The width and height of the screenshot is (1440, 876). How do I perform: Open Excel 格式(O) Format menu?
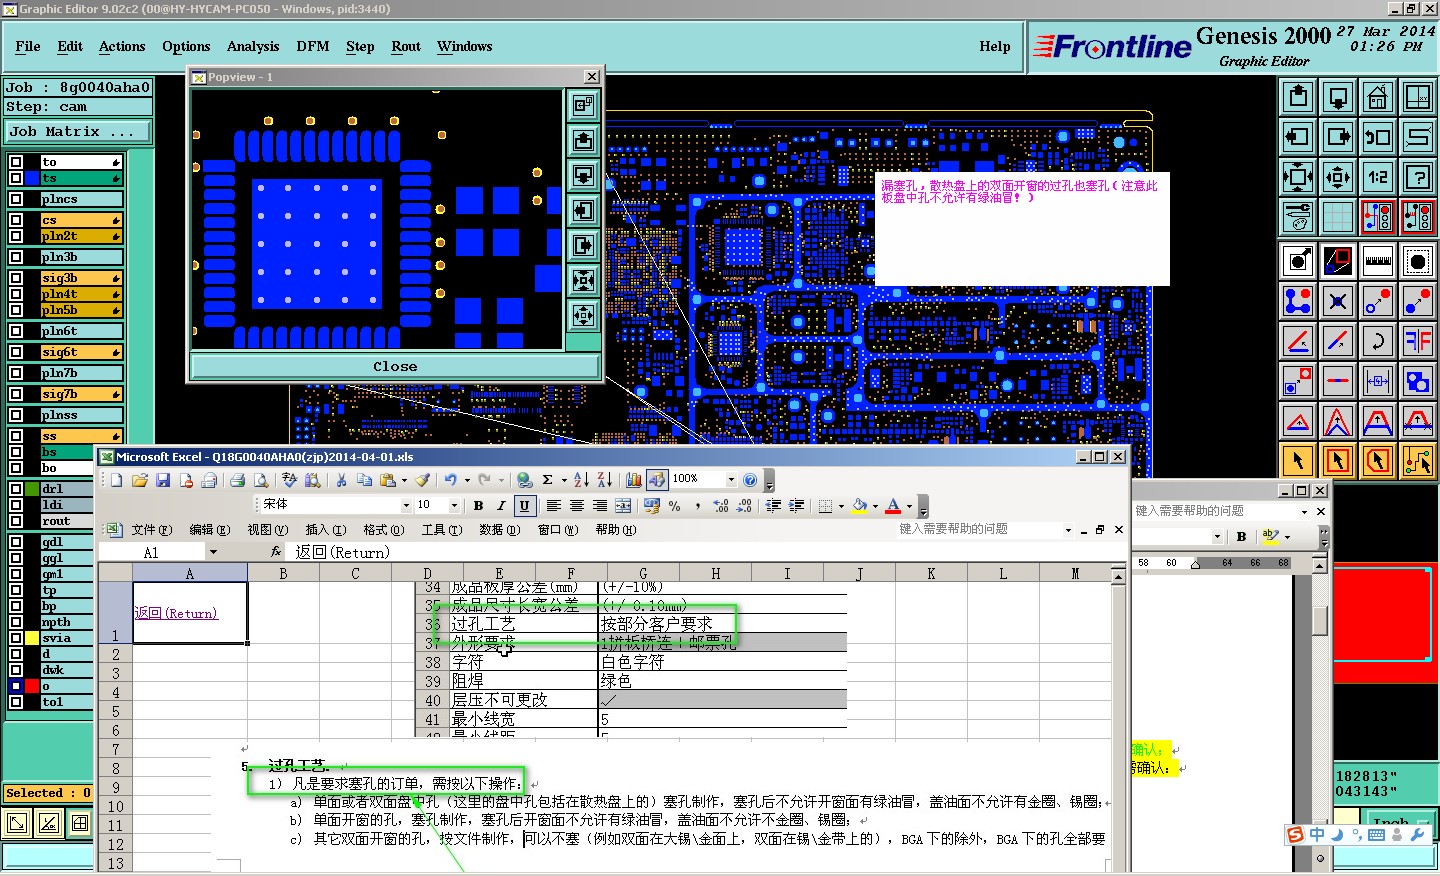tap(384, 530)
